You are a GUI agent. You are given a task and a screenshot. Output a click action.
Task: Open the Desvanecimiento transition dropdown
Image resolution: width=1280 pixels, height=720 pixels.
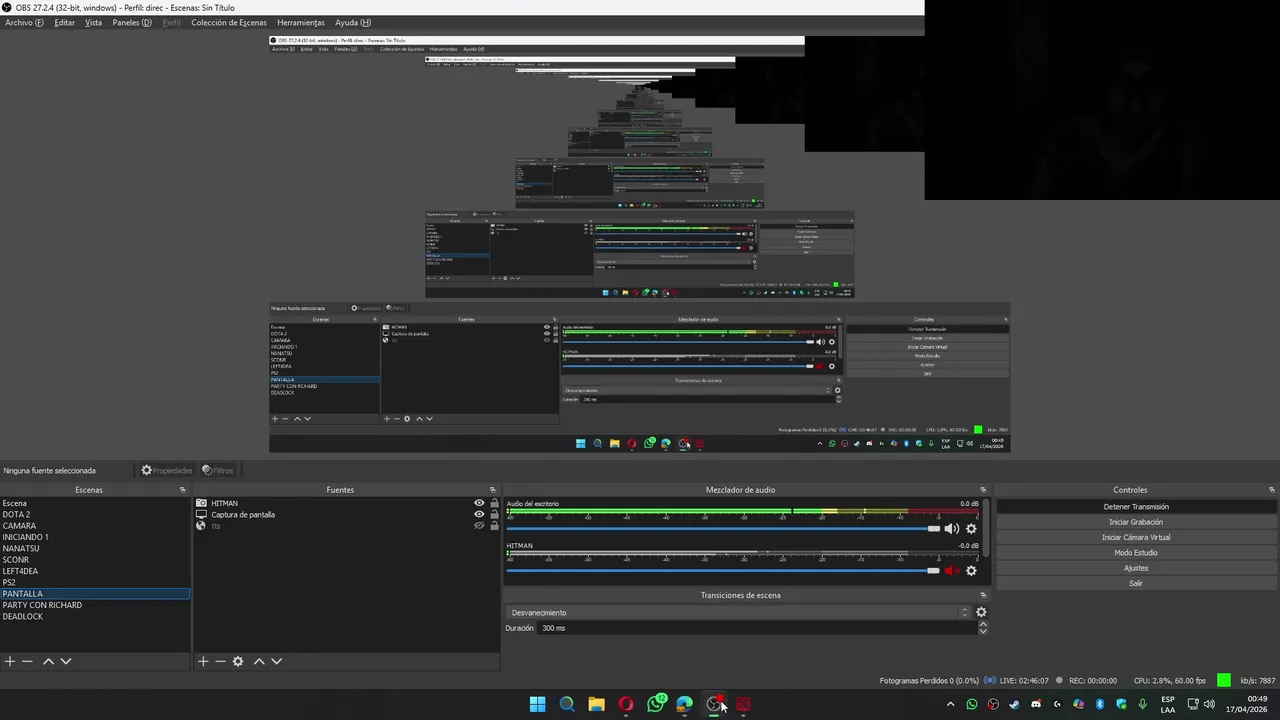pos(738,612)
